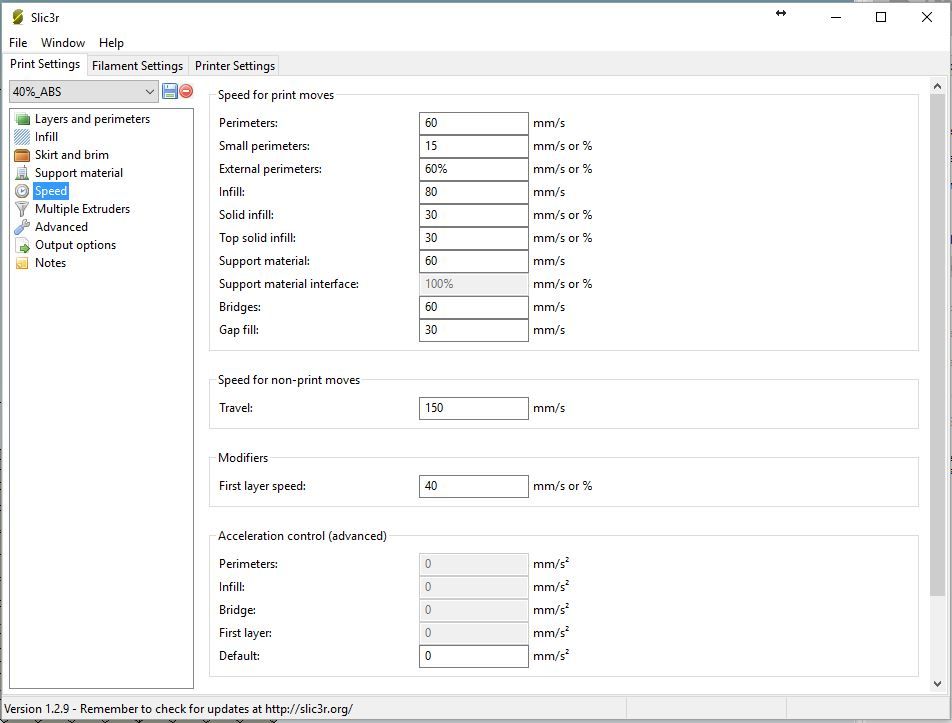Click the Support material speed field
Image resolution: width=952 pixels, height=723 pixels.
(474, 262)
